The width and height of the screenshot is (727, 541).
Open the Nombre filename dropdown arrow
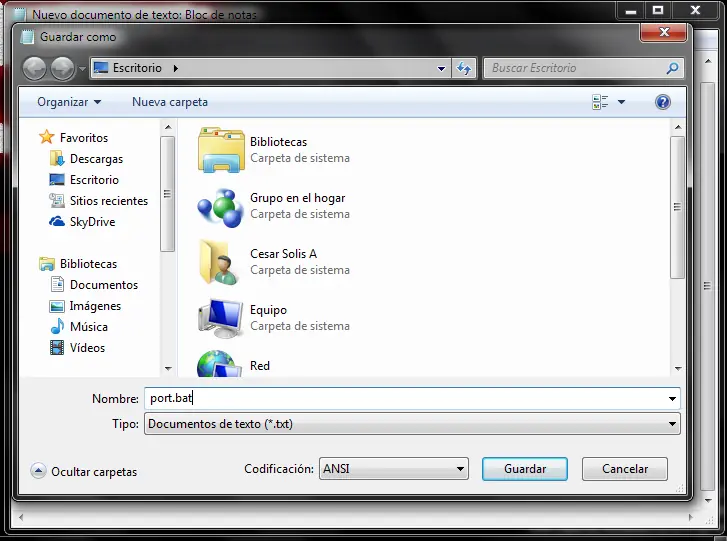click(672, 399)
